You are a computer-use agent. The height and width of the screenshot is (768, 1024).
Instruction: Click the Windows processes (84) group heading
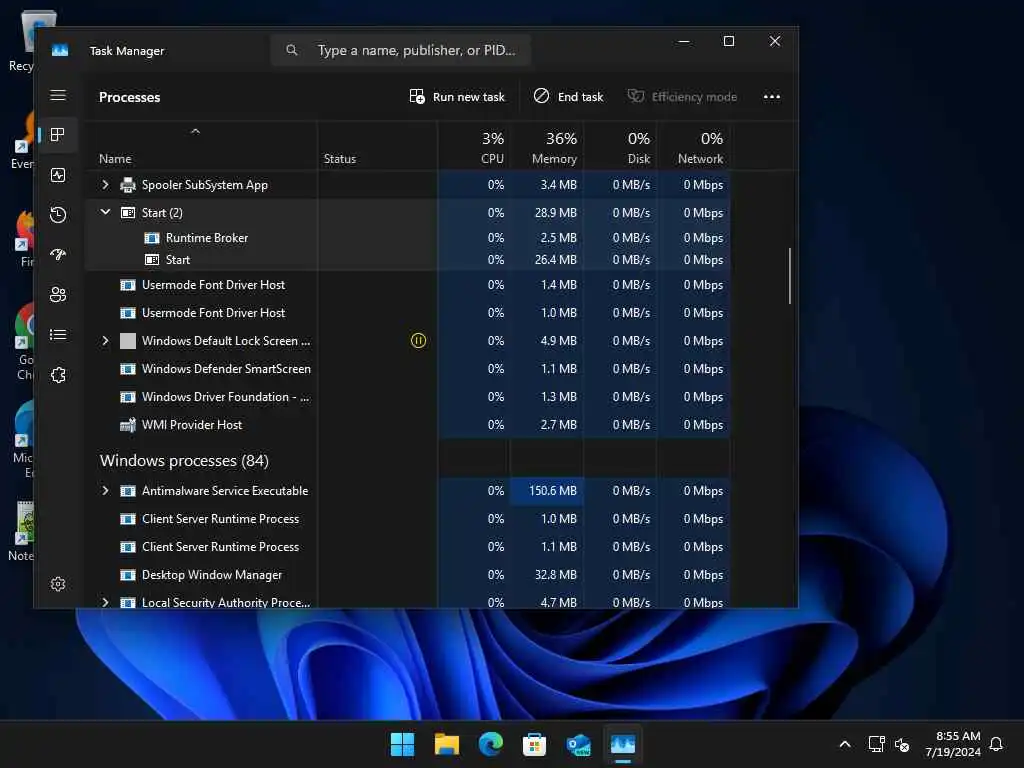pyautogui.click(x=184, y=460)
